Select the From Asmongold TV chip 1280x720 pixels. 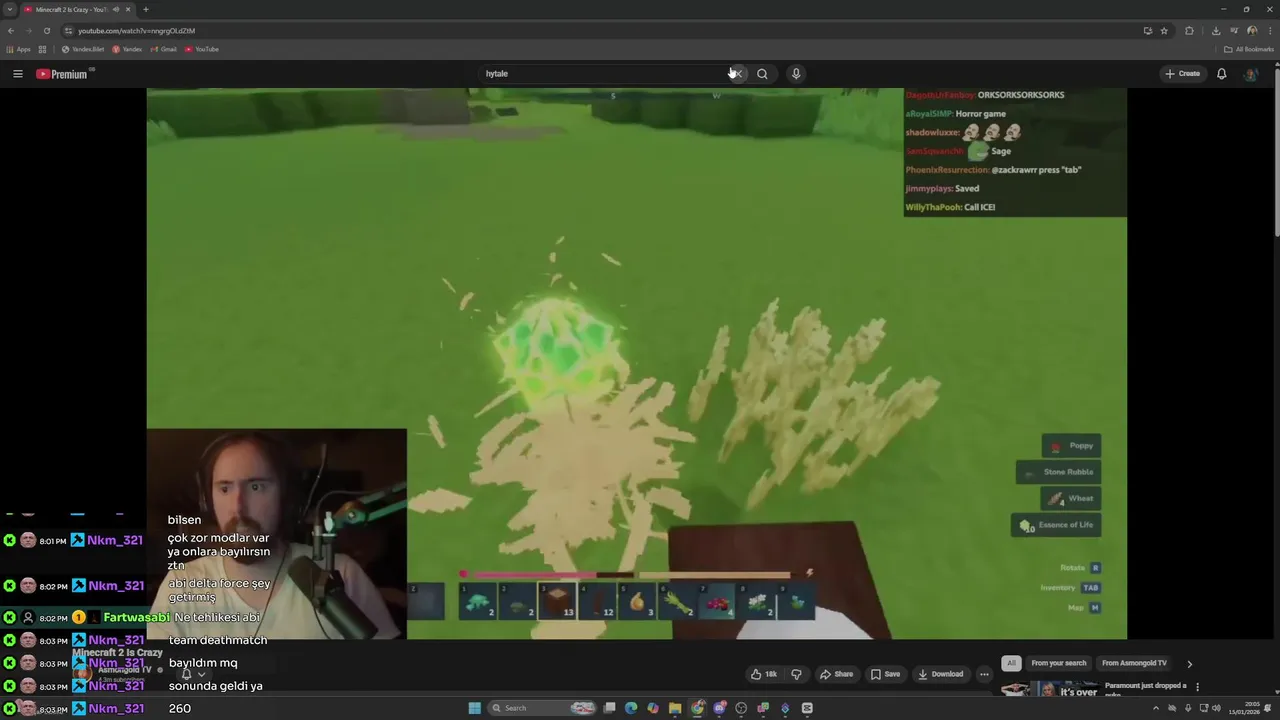pyautogui.click(x=1134, y=663)
